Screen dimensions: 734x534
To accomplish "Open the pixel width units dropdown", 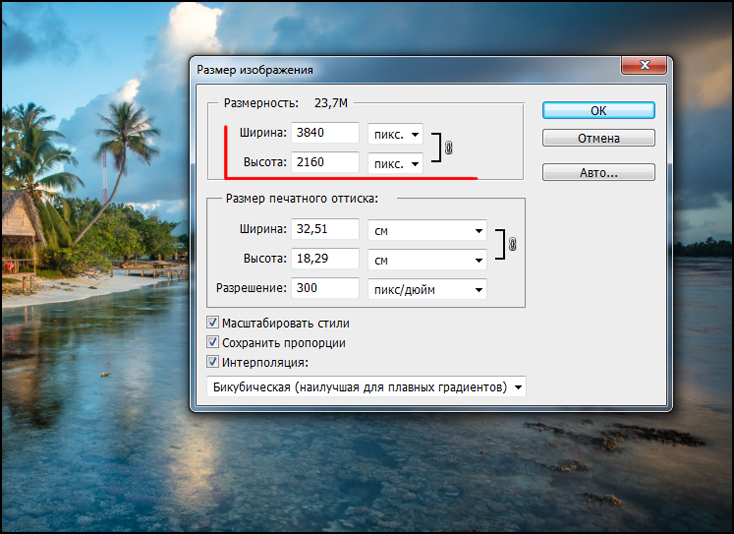I will (396, 134).
